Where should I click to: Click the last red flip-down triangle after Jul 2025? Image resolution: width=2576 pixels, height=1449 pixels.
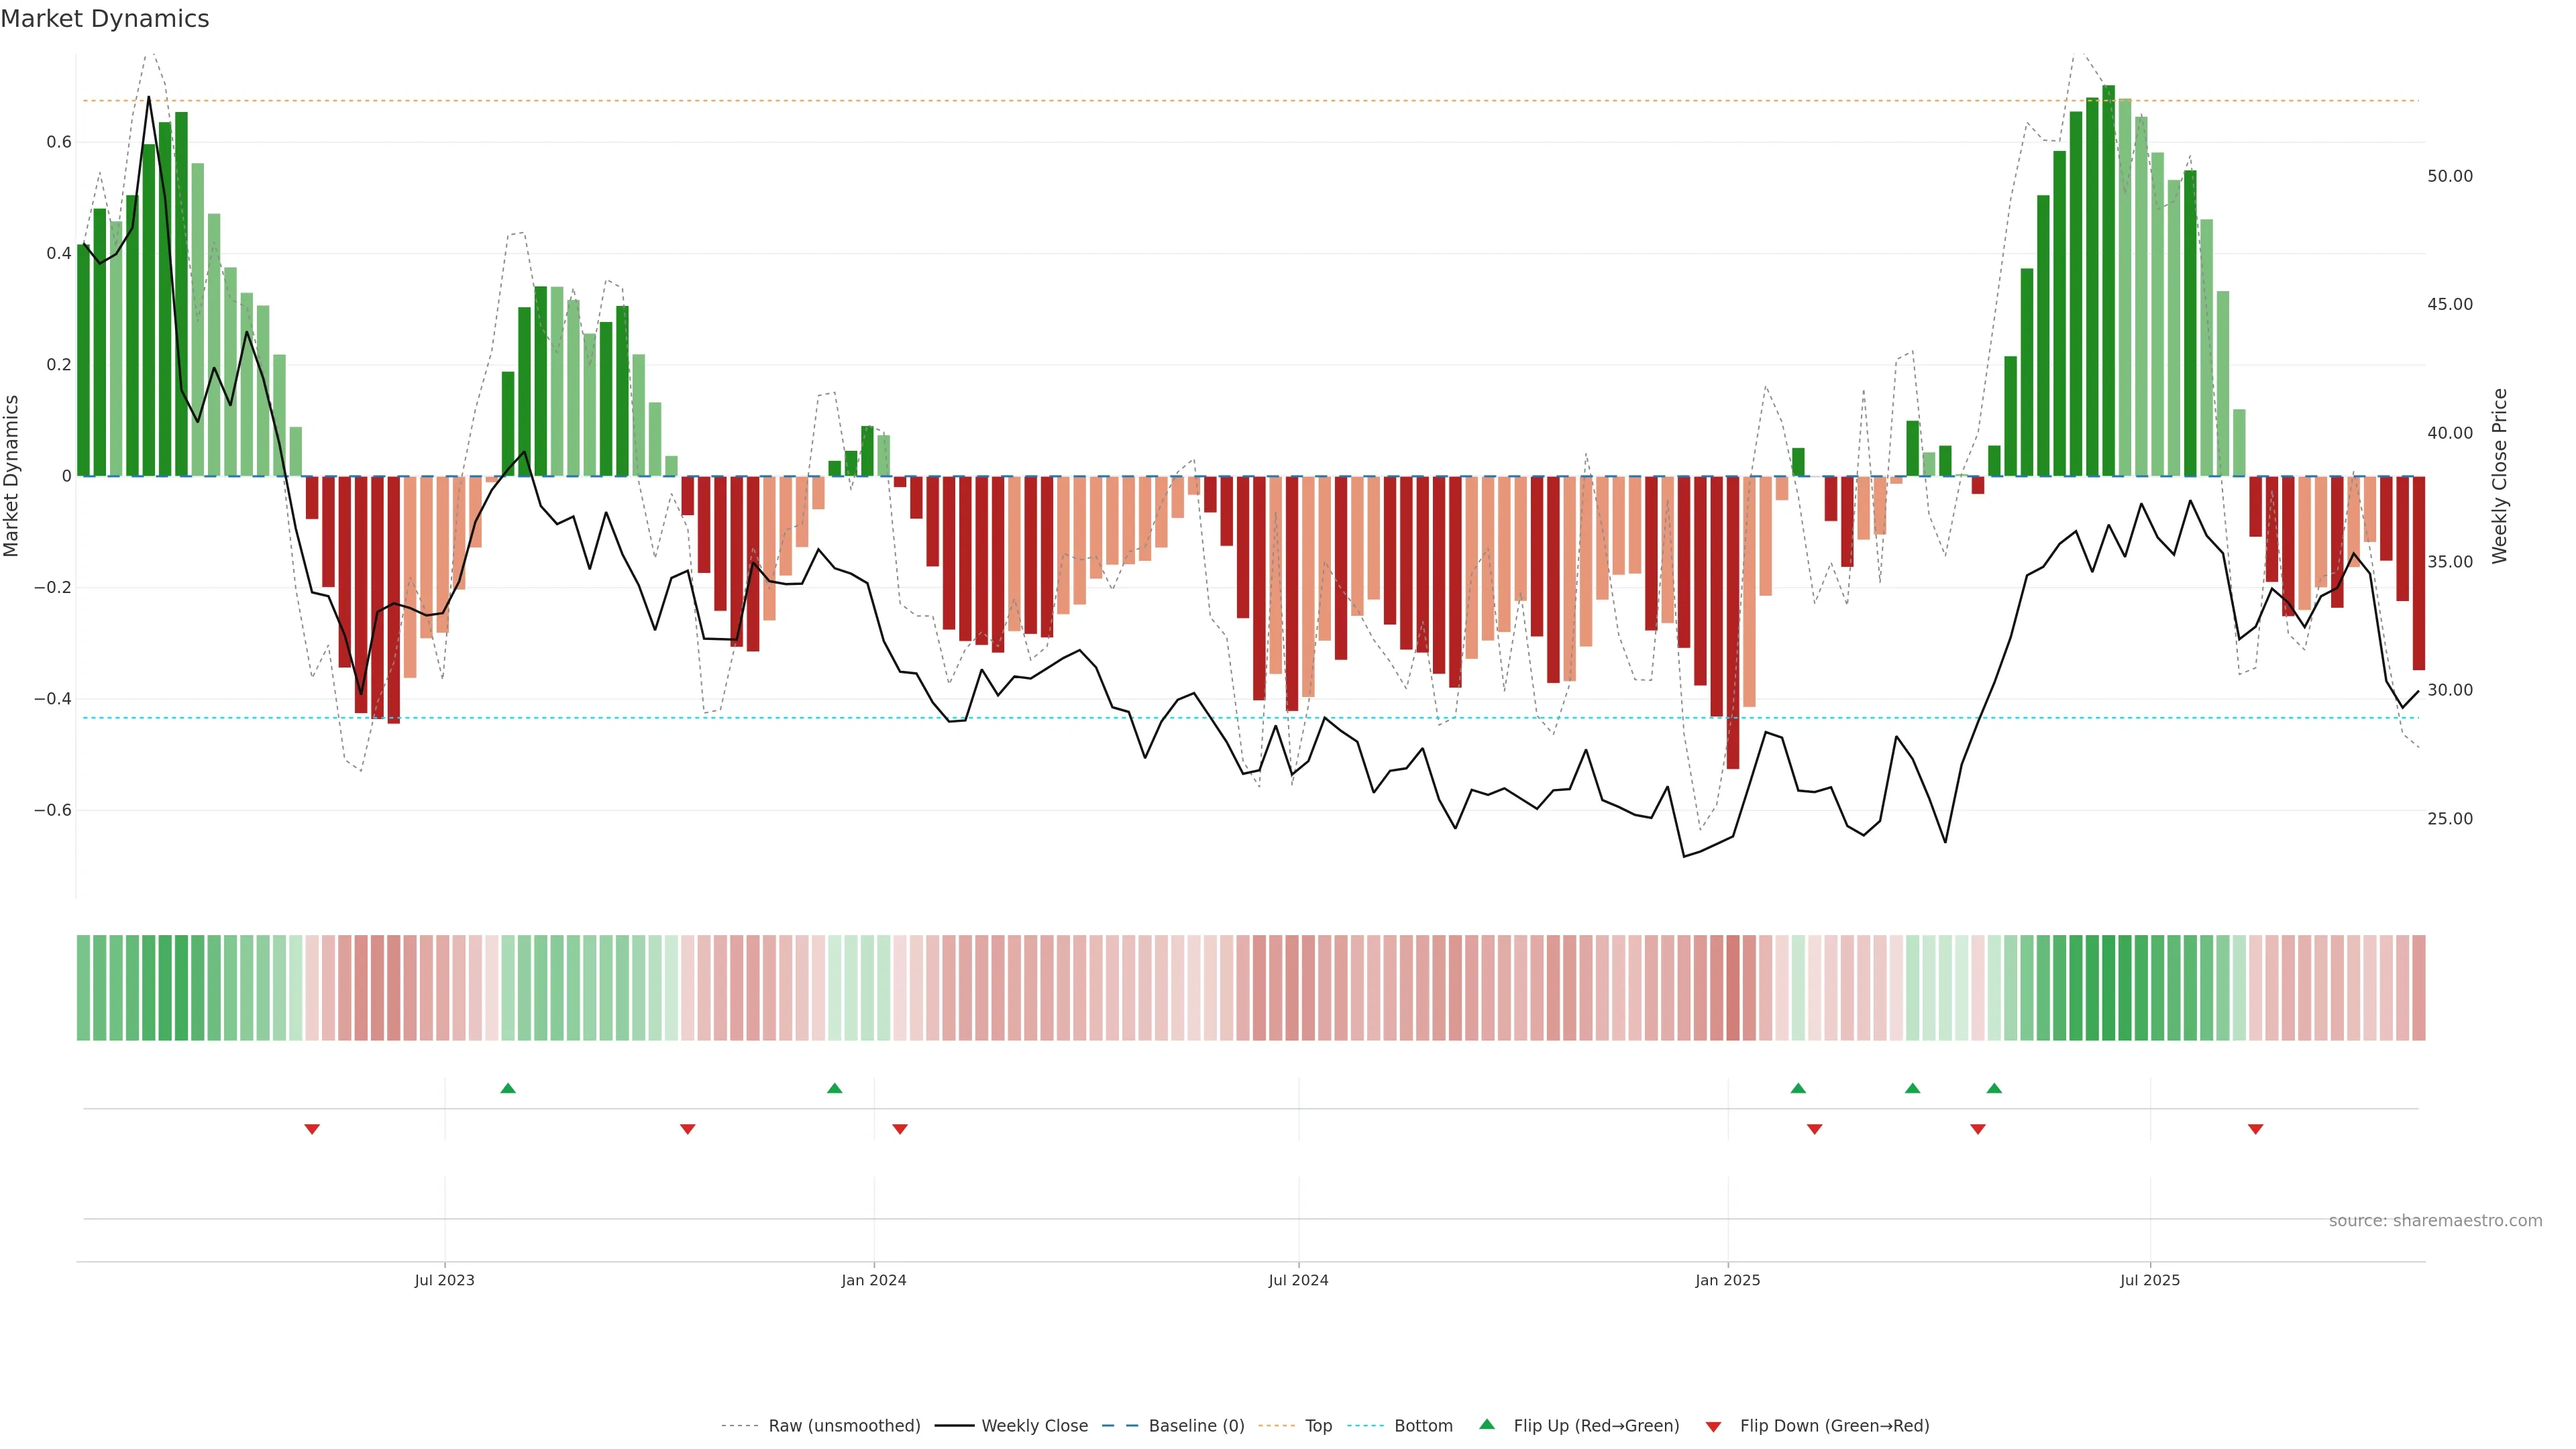tap(2255, 1129)
